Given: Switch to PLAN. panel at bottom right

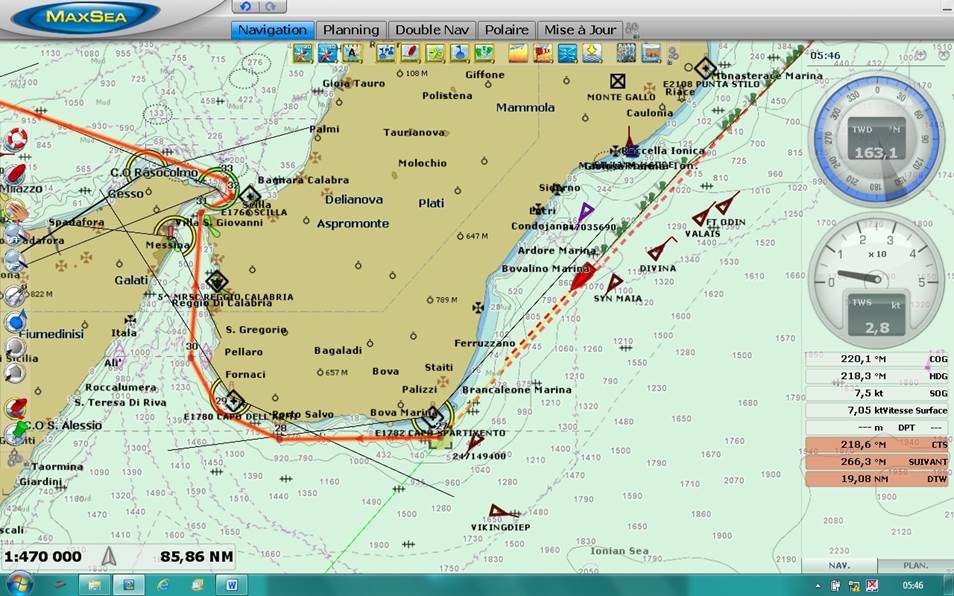Looking at the screenshot, I should point(915,566).
